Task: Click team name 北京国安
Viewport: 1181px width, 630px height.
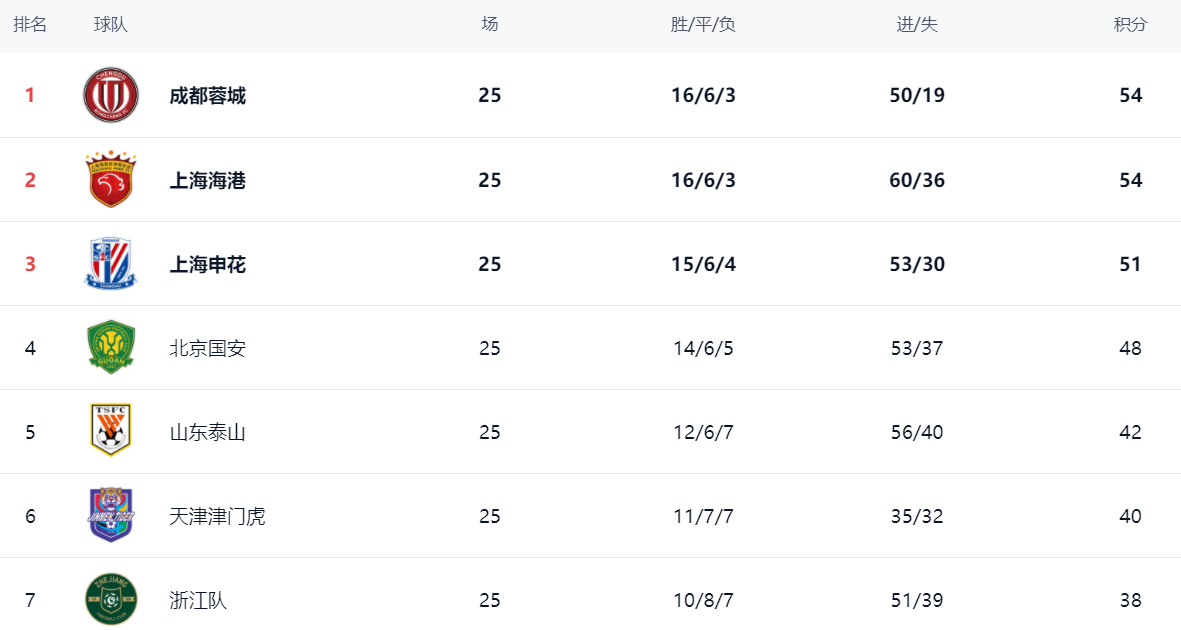Action: 207,348
